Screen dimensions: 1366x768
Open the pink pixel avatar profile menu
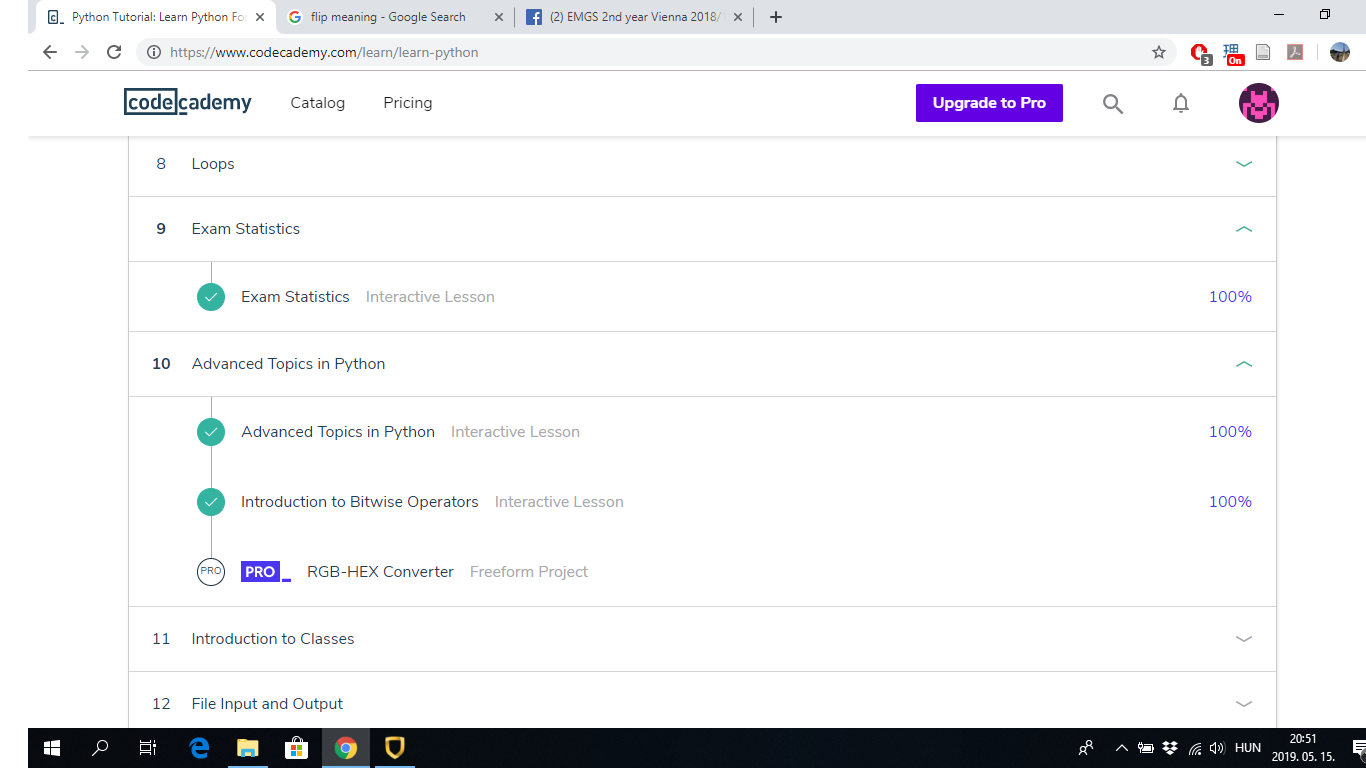[x=1259, y=103]
